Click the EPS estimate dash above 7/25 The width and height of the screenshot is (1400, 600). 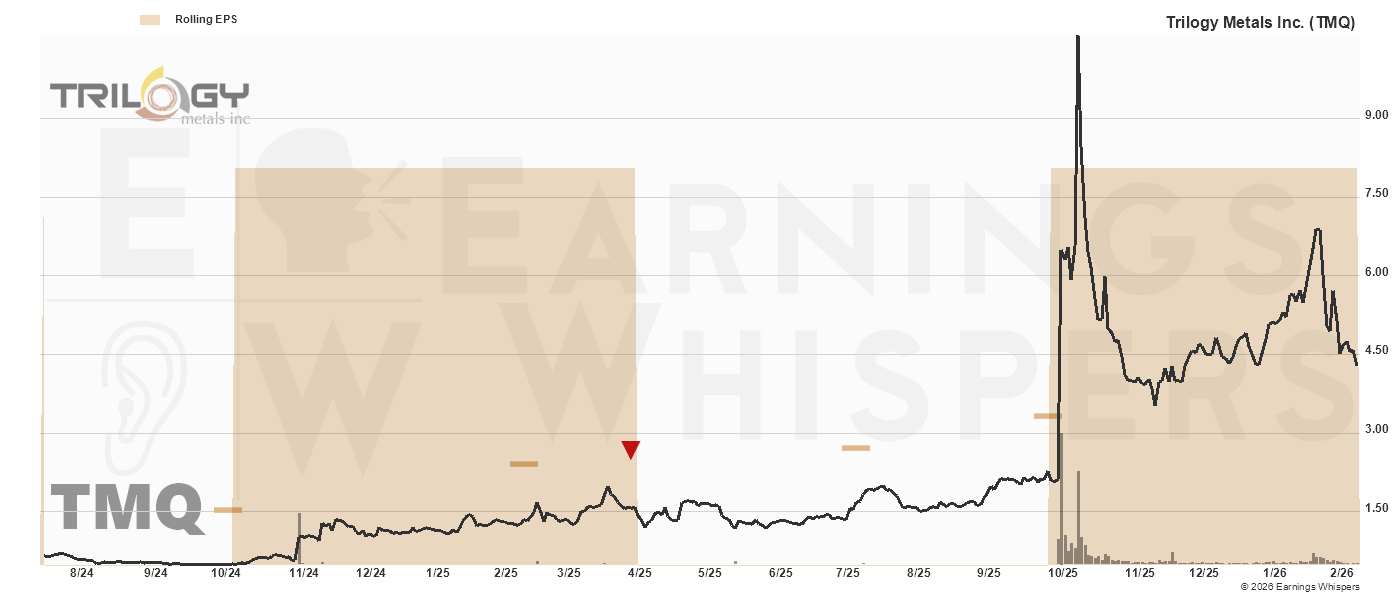click(x=856, y=448)
